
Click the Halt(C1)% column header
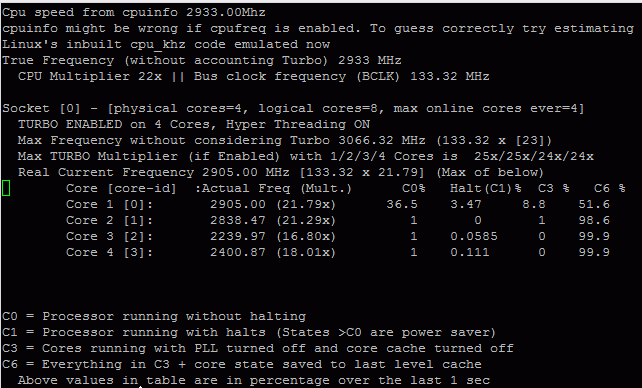(486, 188)
